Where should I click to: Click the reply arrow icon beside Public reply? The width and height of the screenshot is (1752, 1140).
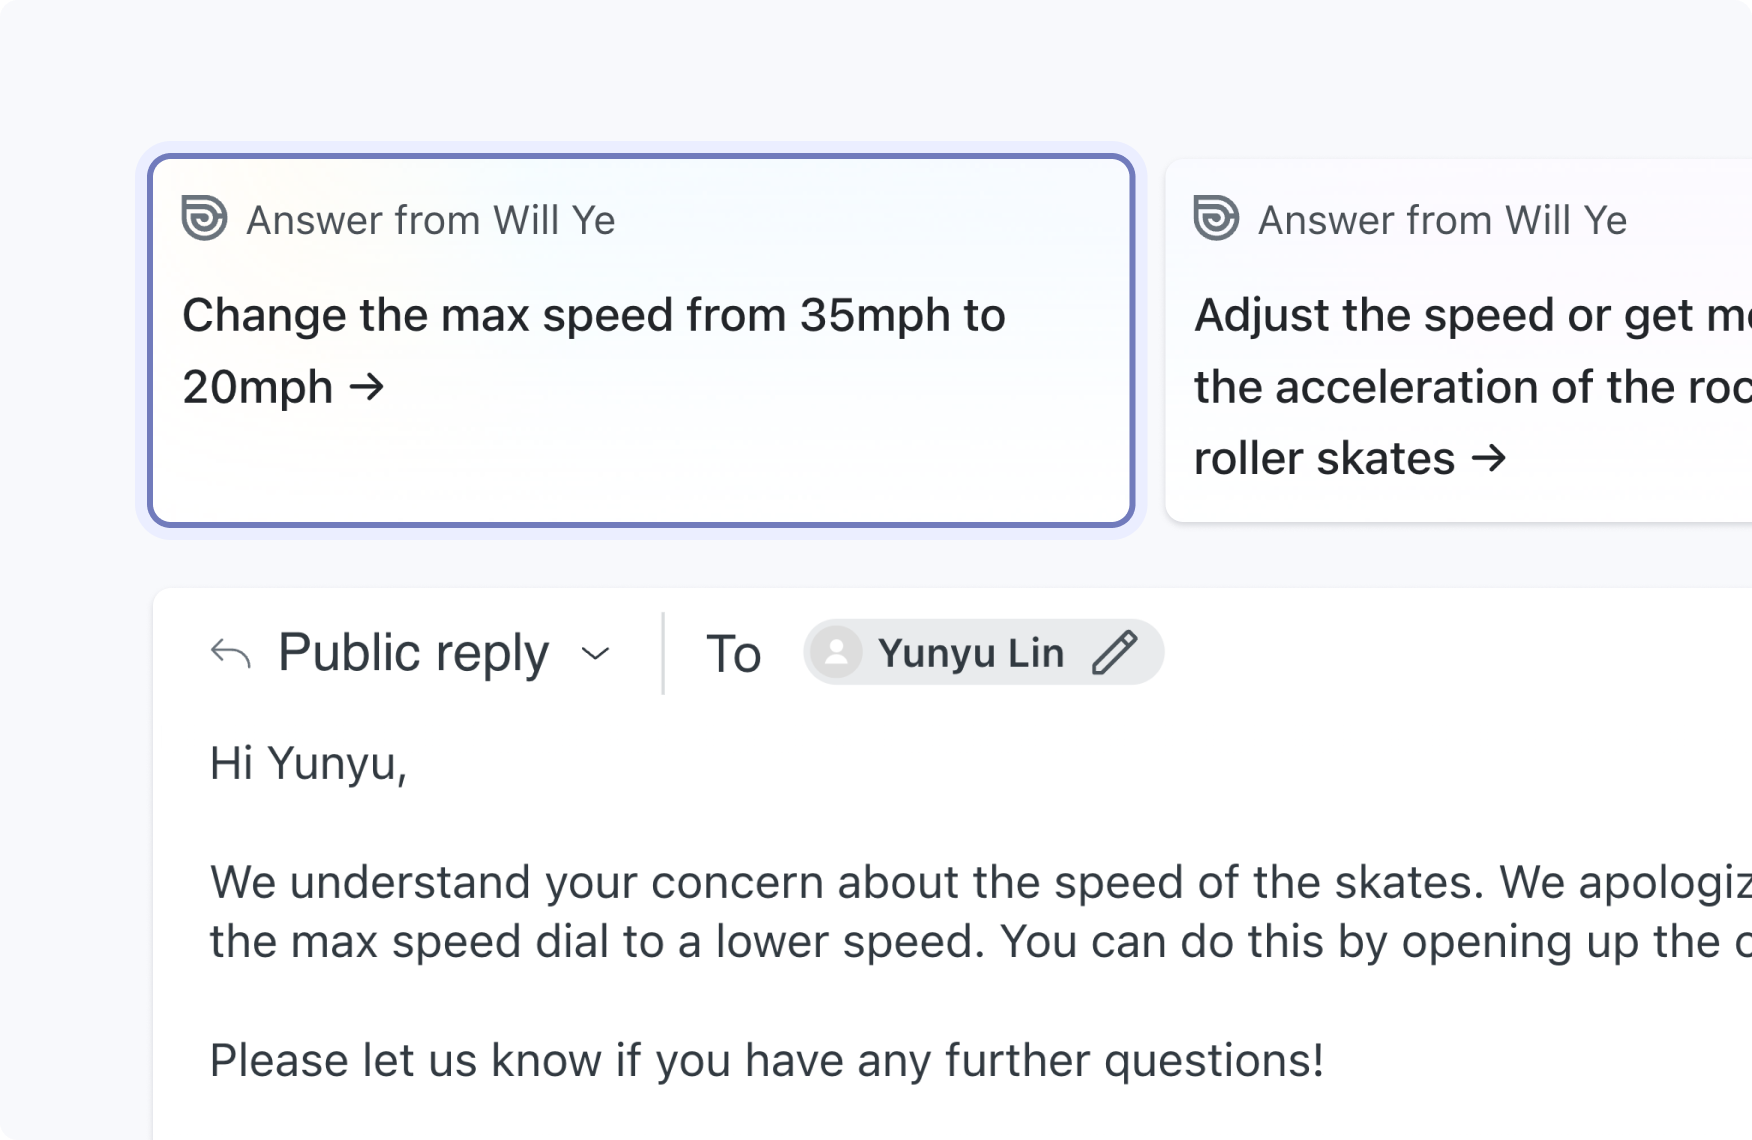coord(230,653)
